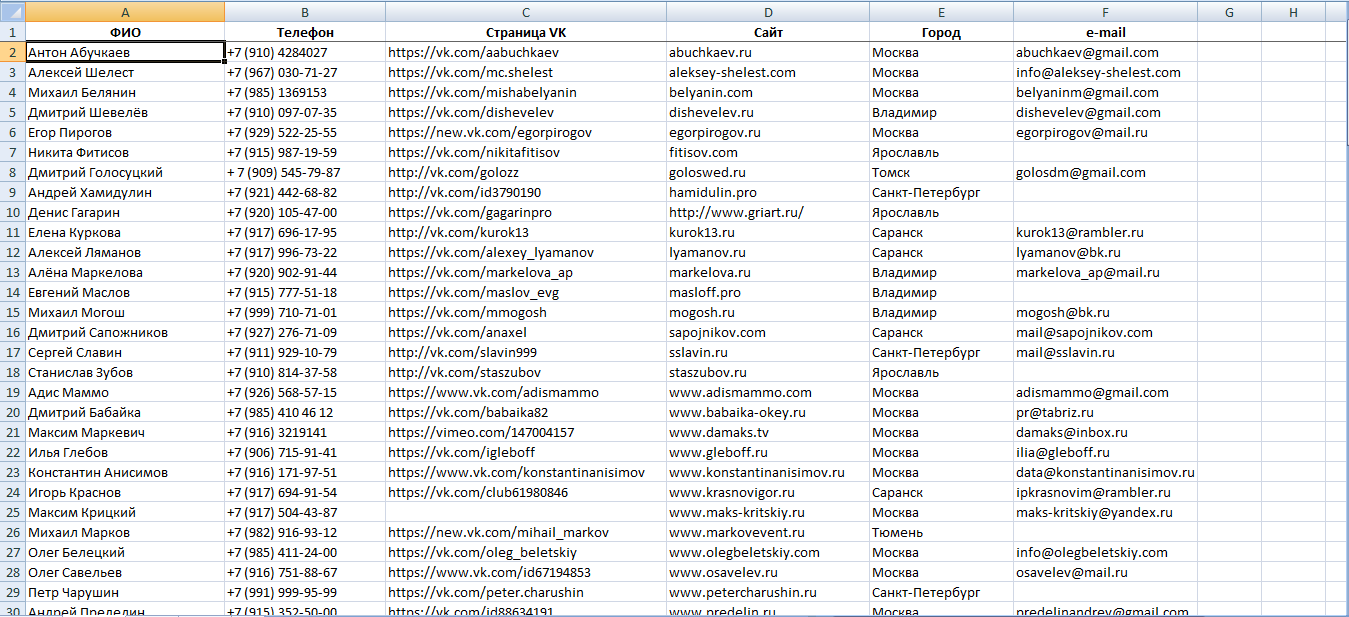Select cell https://vk.com/club61980846

525,492
